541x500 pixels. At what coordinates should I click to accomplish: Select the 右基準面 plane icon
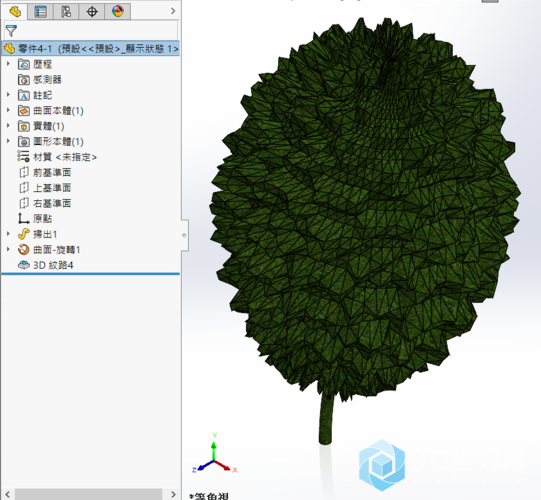(24, 203)
